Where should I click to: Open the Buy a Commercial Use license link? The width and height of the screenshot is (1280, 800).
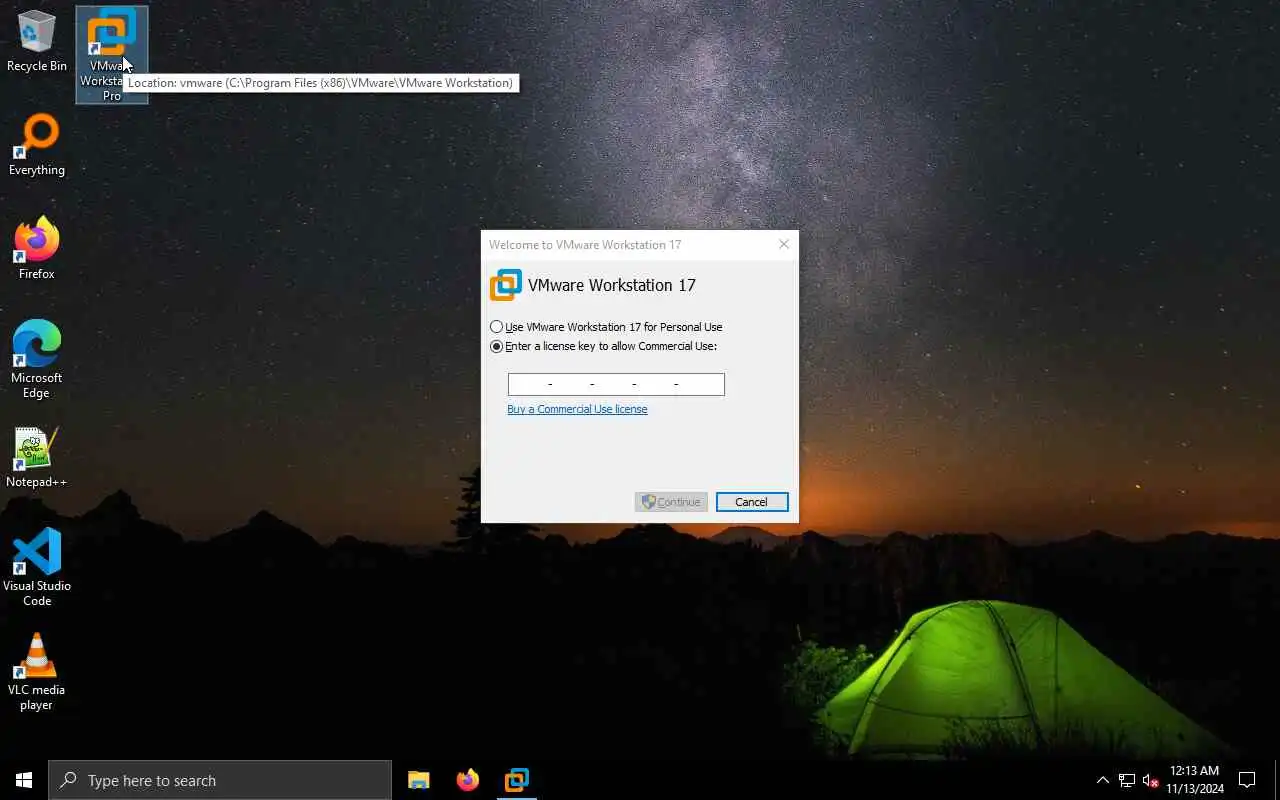click(x=577, y=409)
